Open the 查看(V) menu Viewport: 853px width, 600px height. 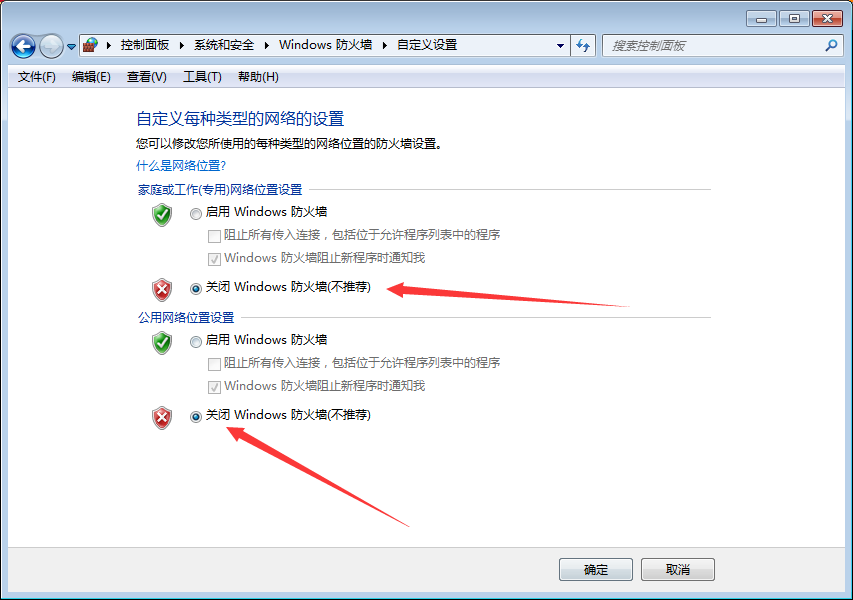coord(146,77)
